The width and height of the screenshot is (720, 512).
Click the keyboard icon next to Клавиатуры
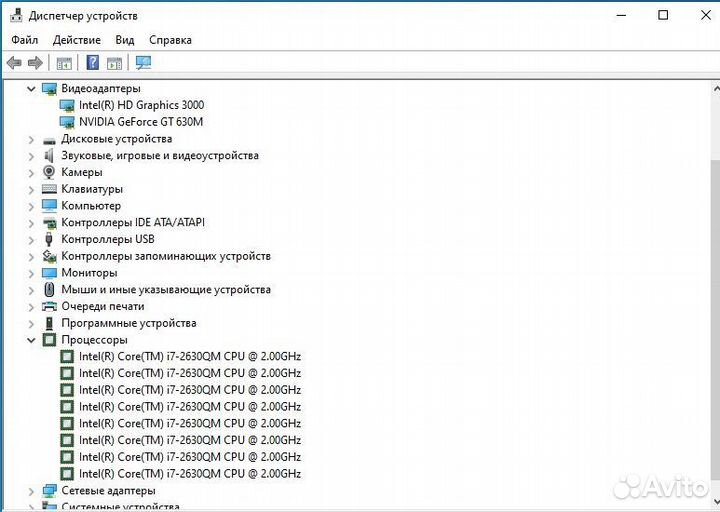point(49,189)
